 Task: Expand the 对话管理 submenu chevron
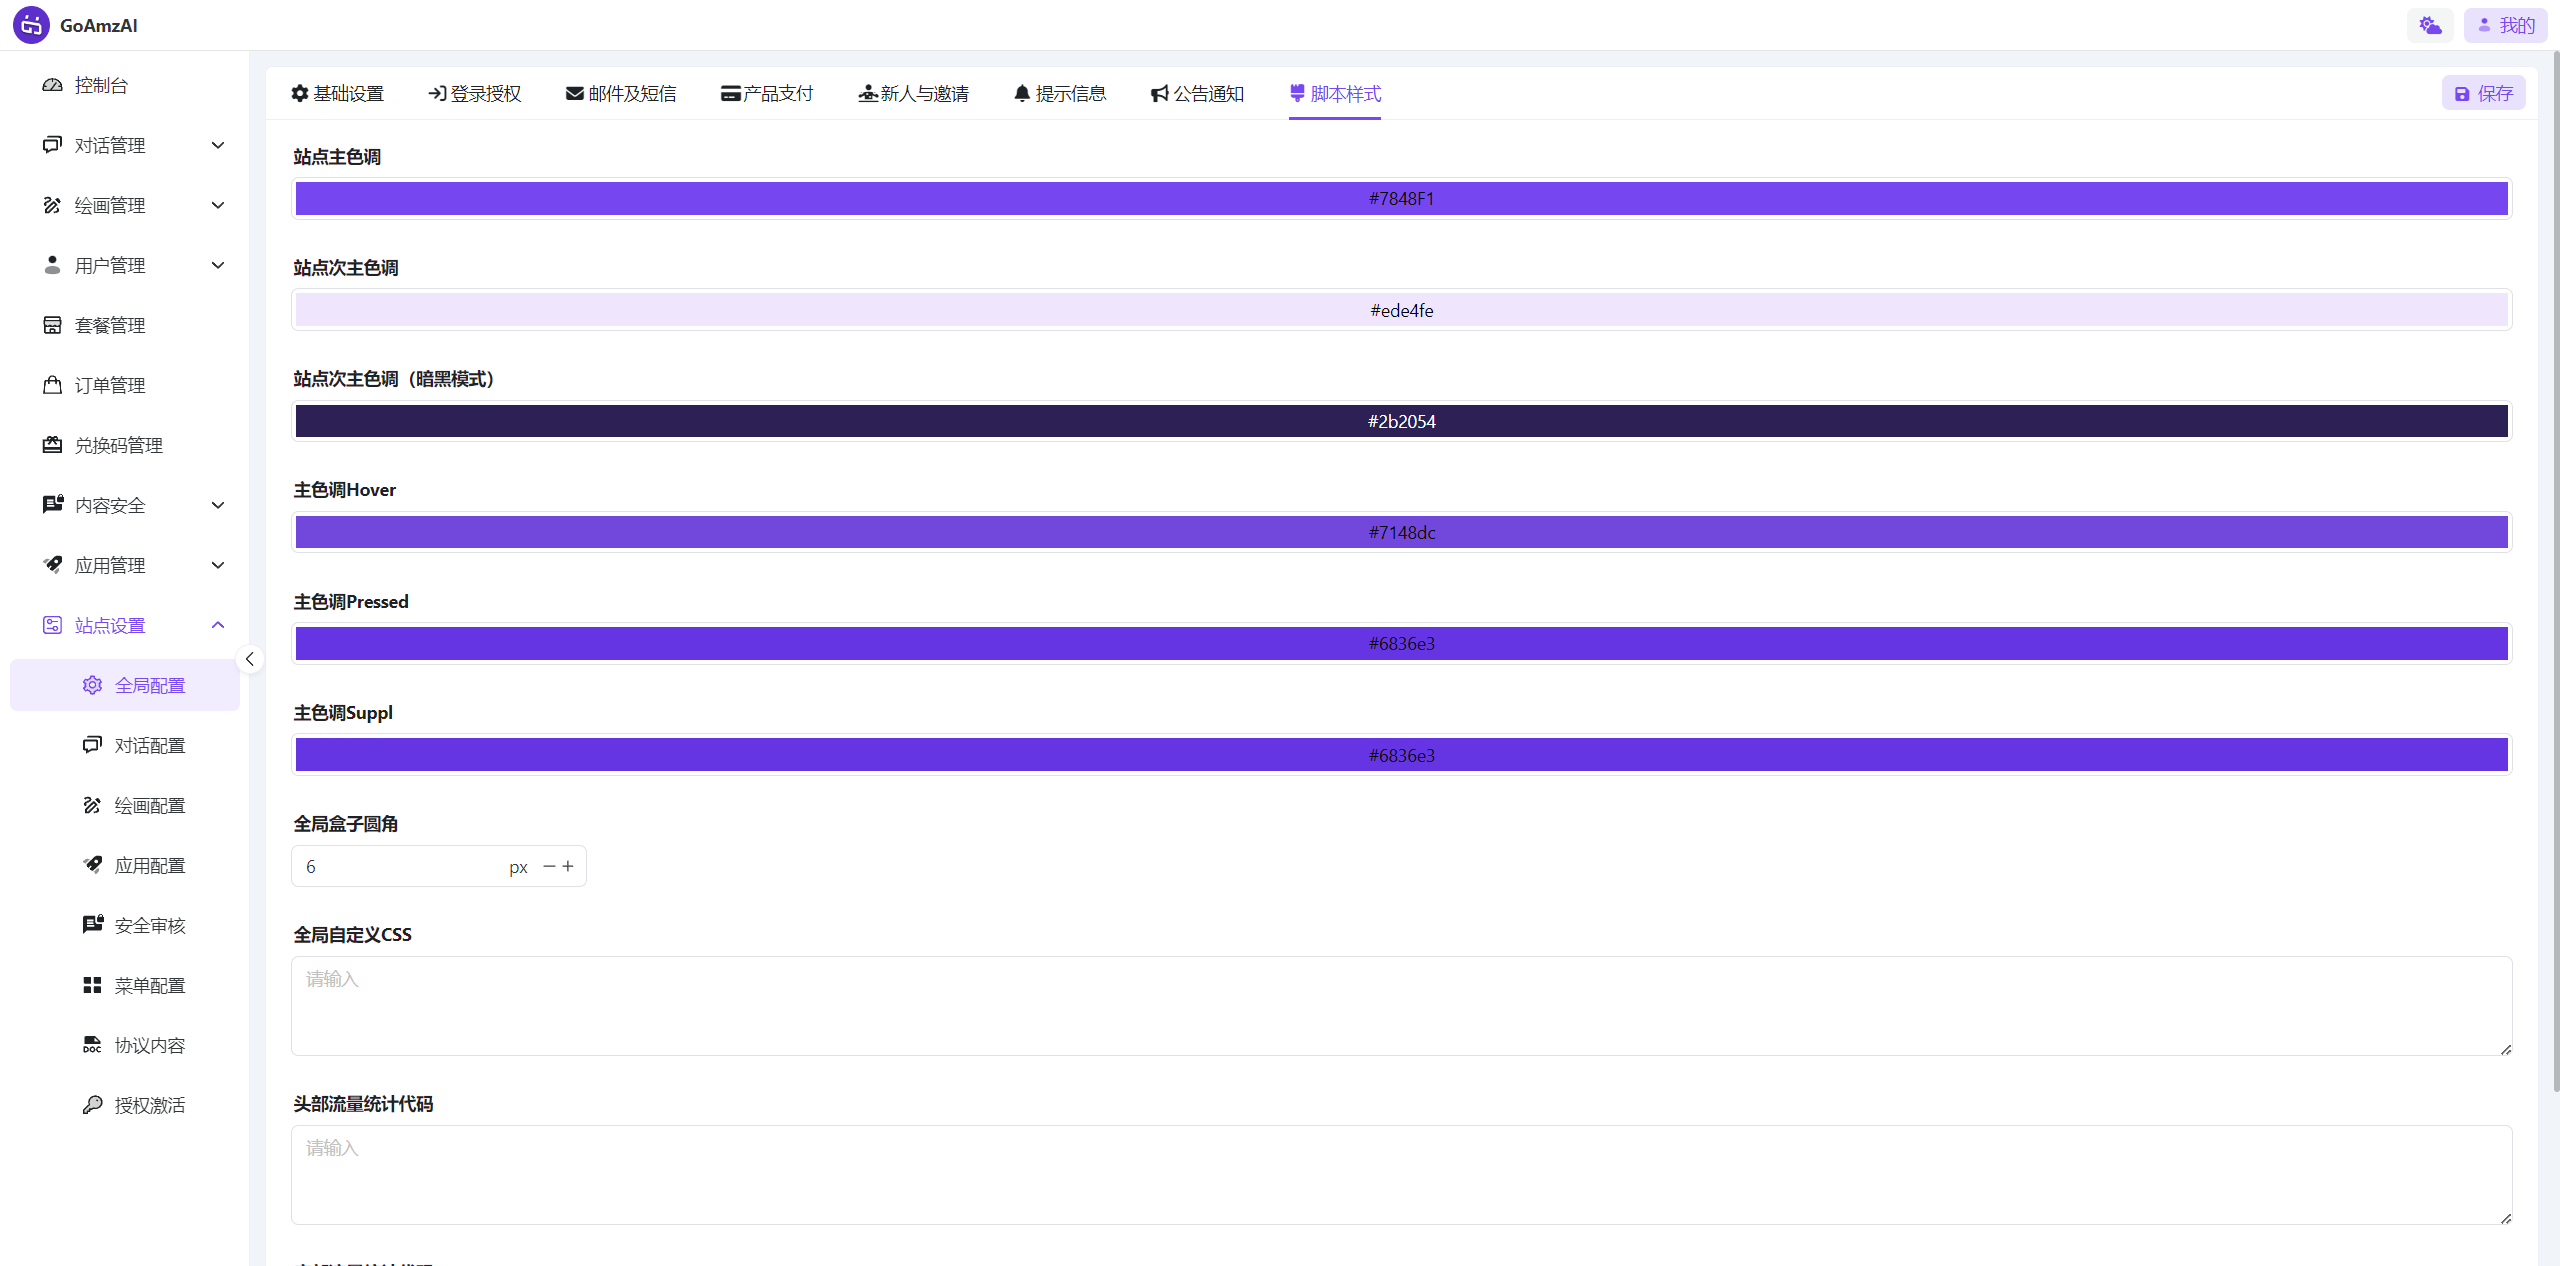click(x=218, y=145)
